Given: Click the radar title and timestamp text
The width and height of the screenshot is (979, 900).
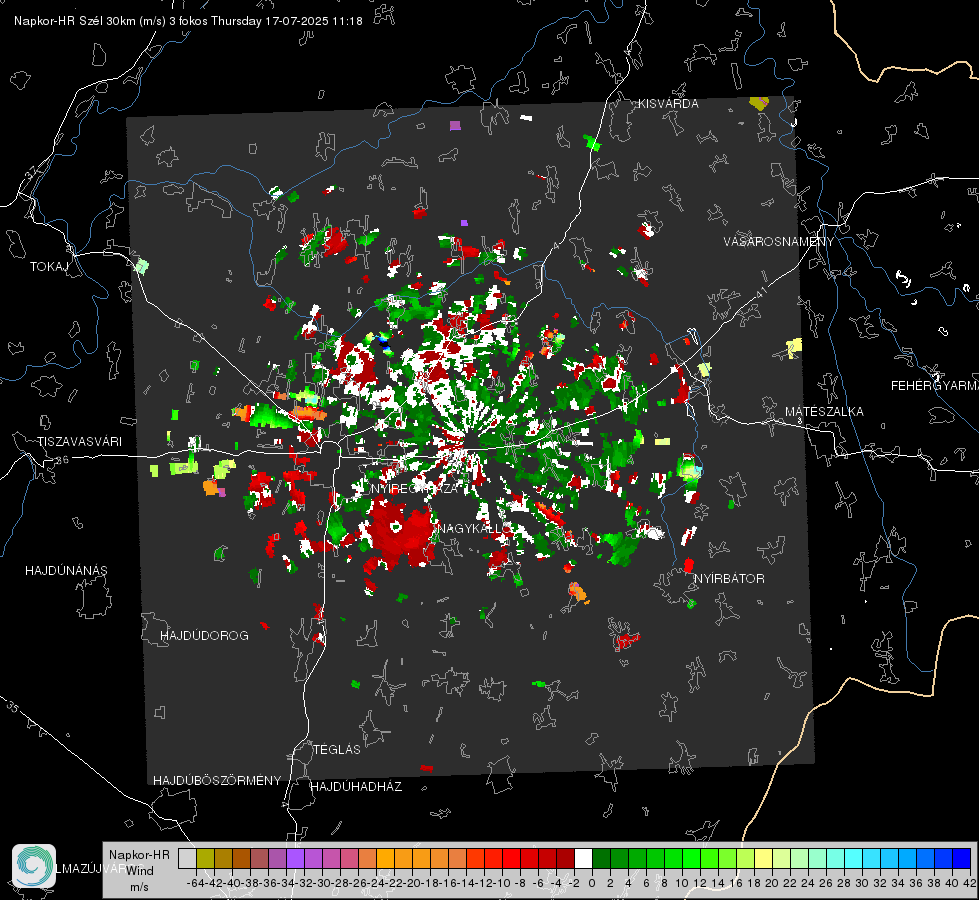Looking at the screenshot, I should point(188,21).
